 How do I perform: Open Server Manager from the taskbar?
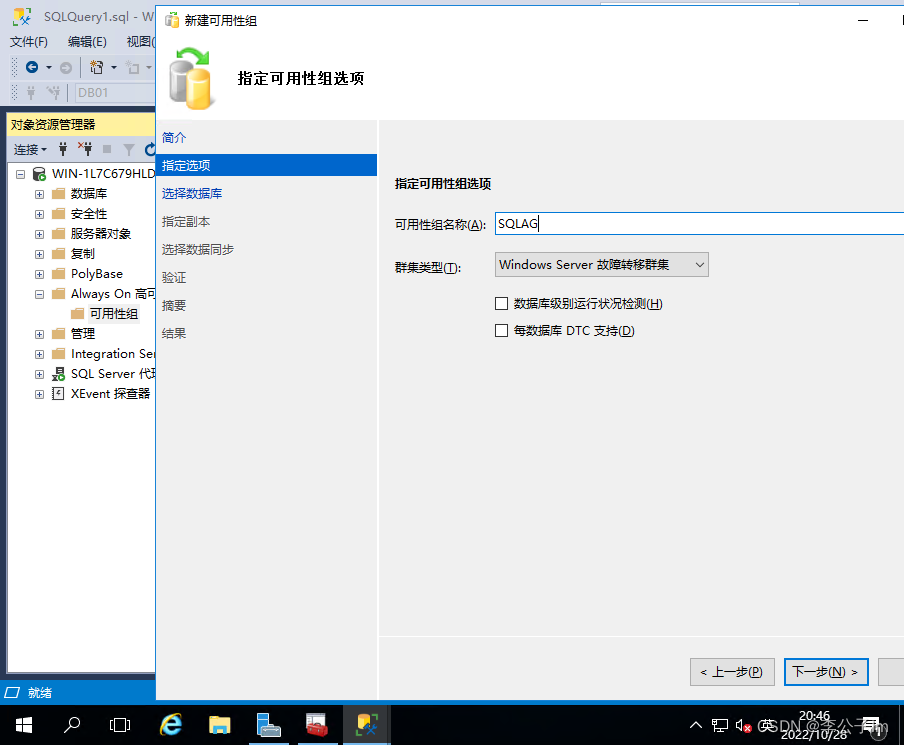pos(268,725)
